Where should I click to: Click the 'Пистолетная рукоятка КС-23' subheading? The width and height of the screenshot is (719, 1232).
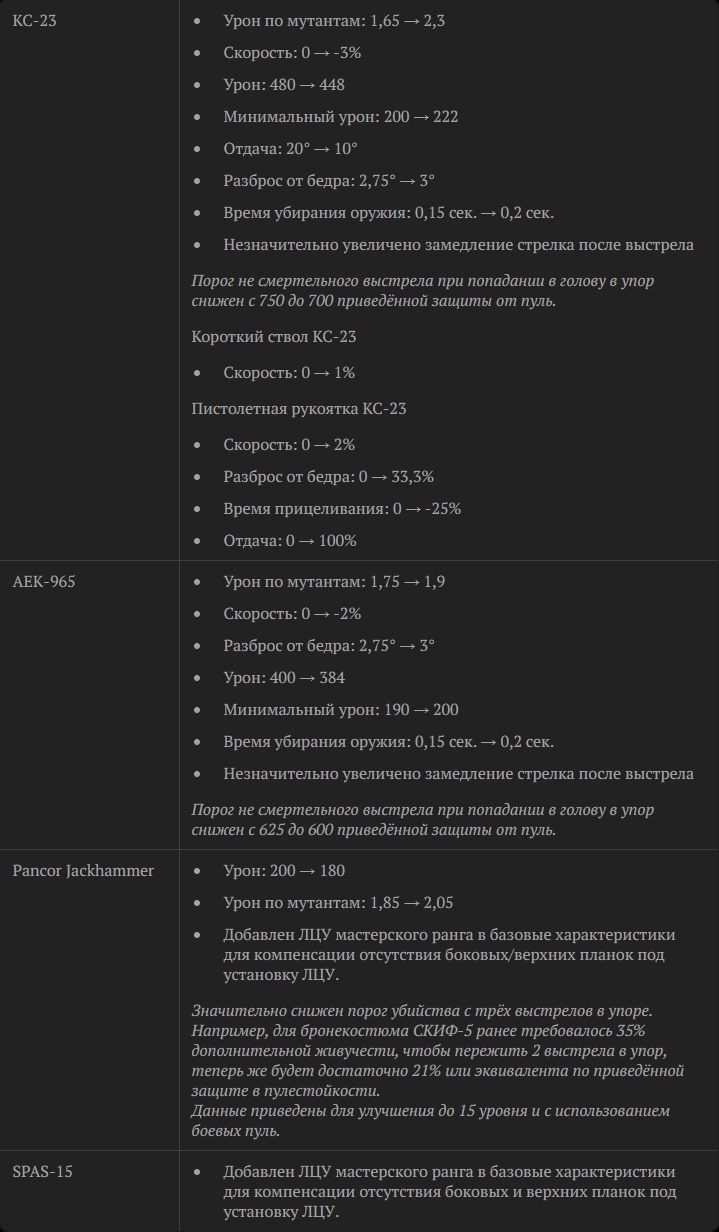[x=299, y=409]
